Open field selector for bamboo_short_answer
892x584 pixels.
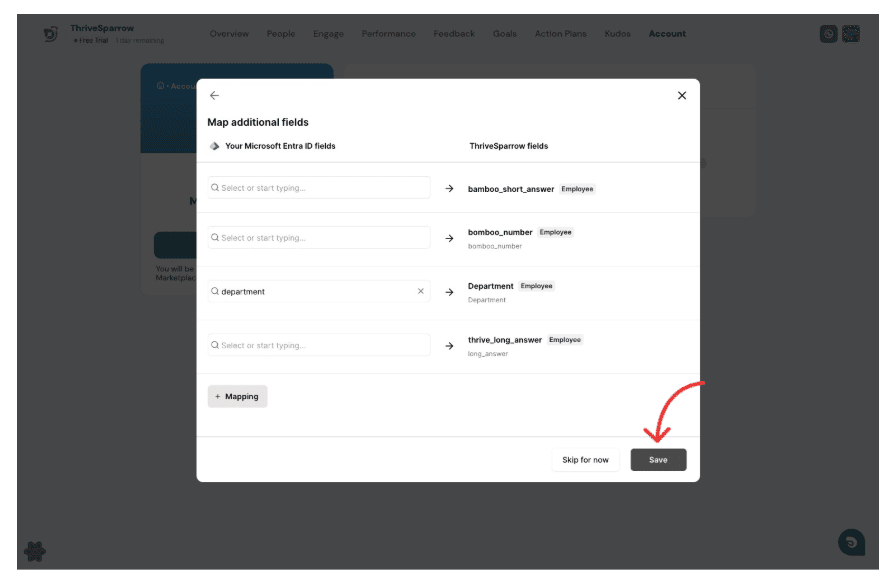(319, 188)
